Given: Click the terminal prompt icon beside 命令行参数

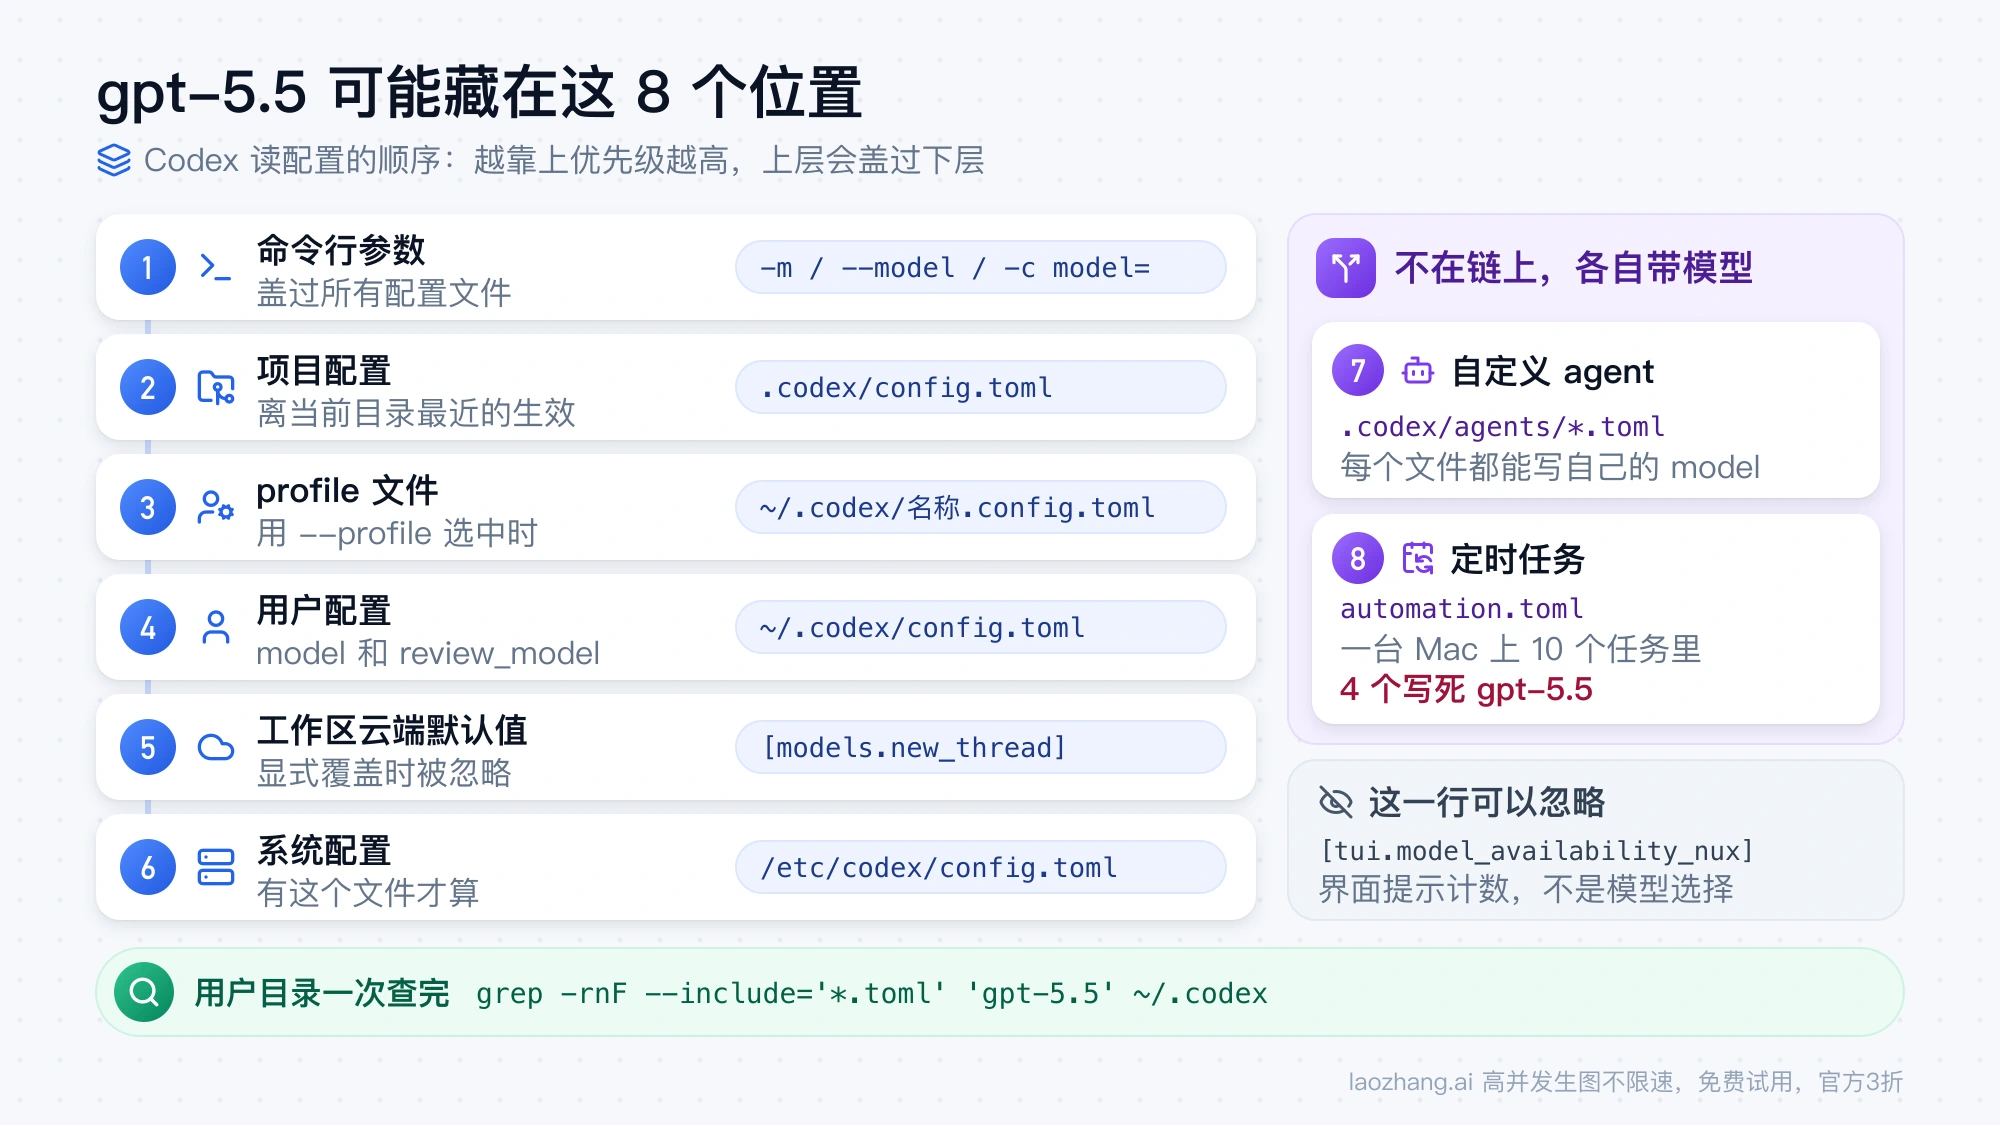Looking at the screenshot, I should pyautogui.click(x=215, y=267).
